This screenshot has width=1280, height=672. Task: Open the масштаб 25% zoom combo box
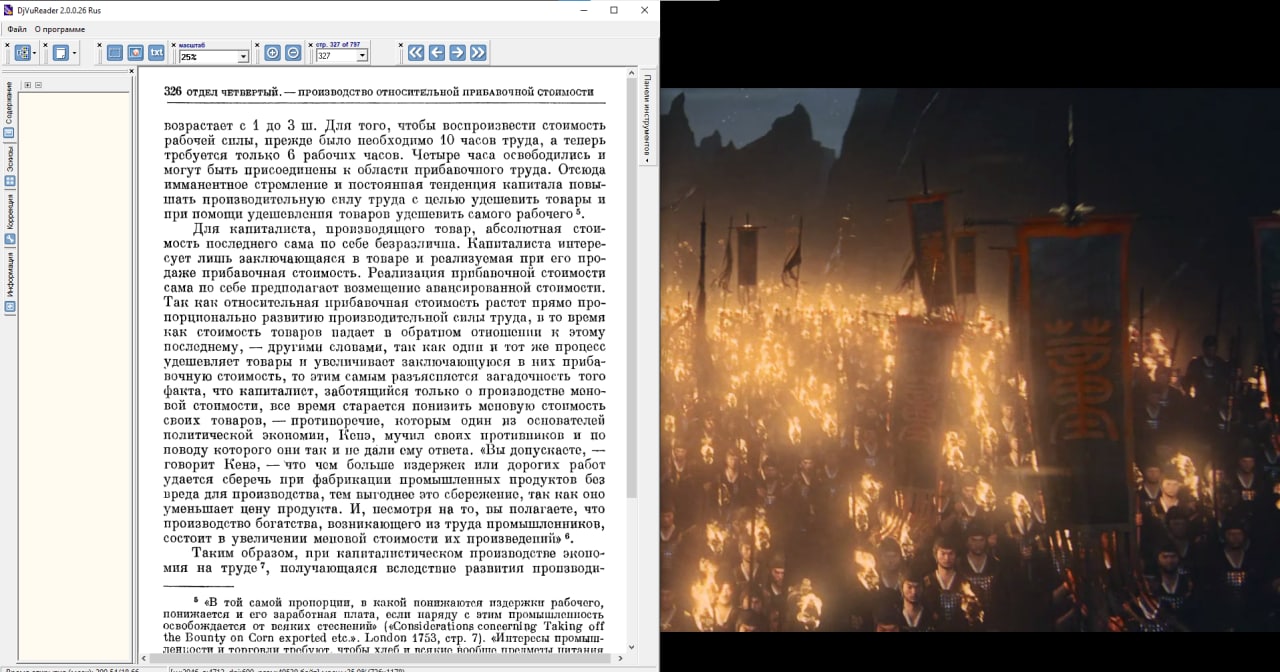(214, 57)
